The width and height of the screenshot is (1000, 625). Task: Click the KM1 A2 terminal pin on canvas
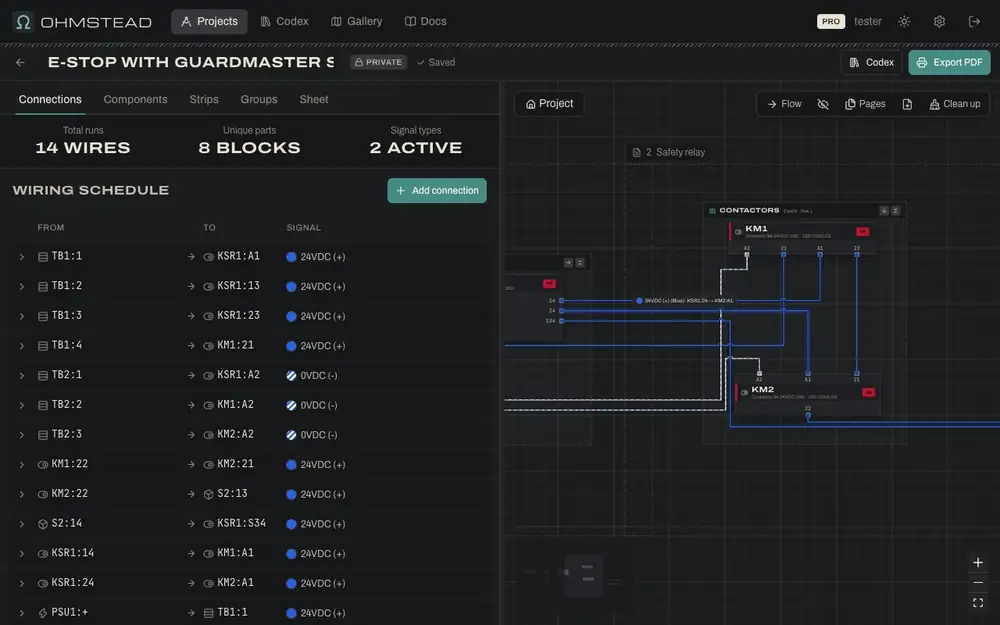point(747,254)
